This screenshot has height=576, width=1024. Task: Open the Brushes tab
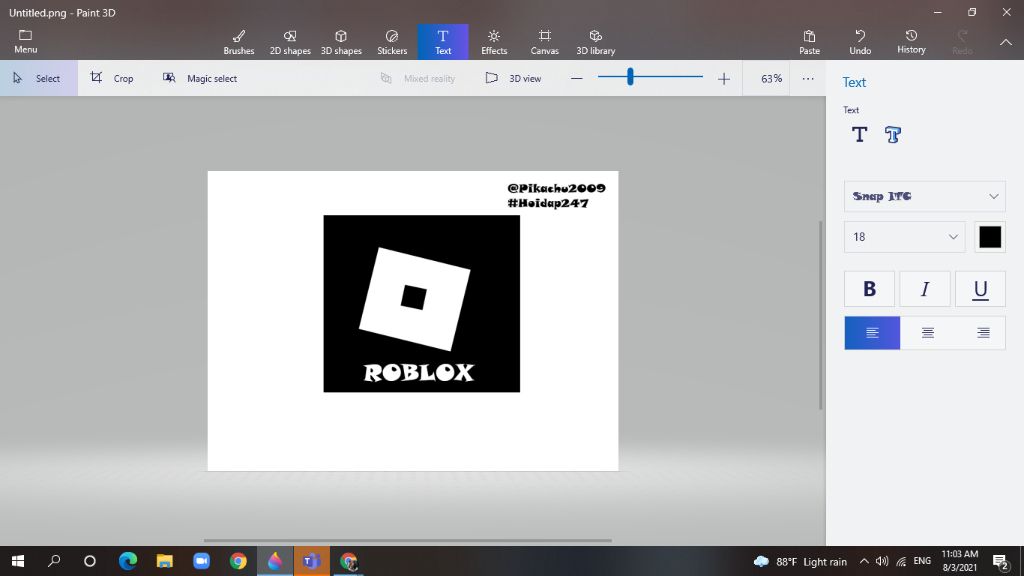pos(239,42)
